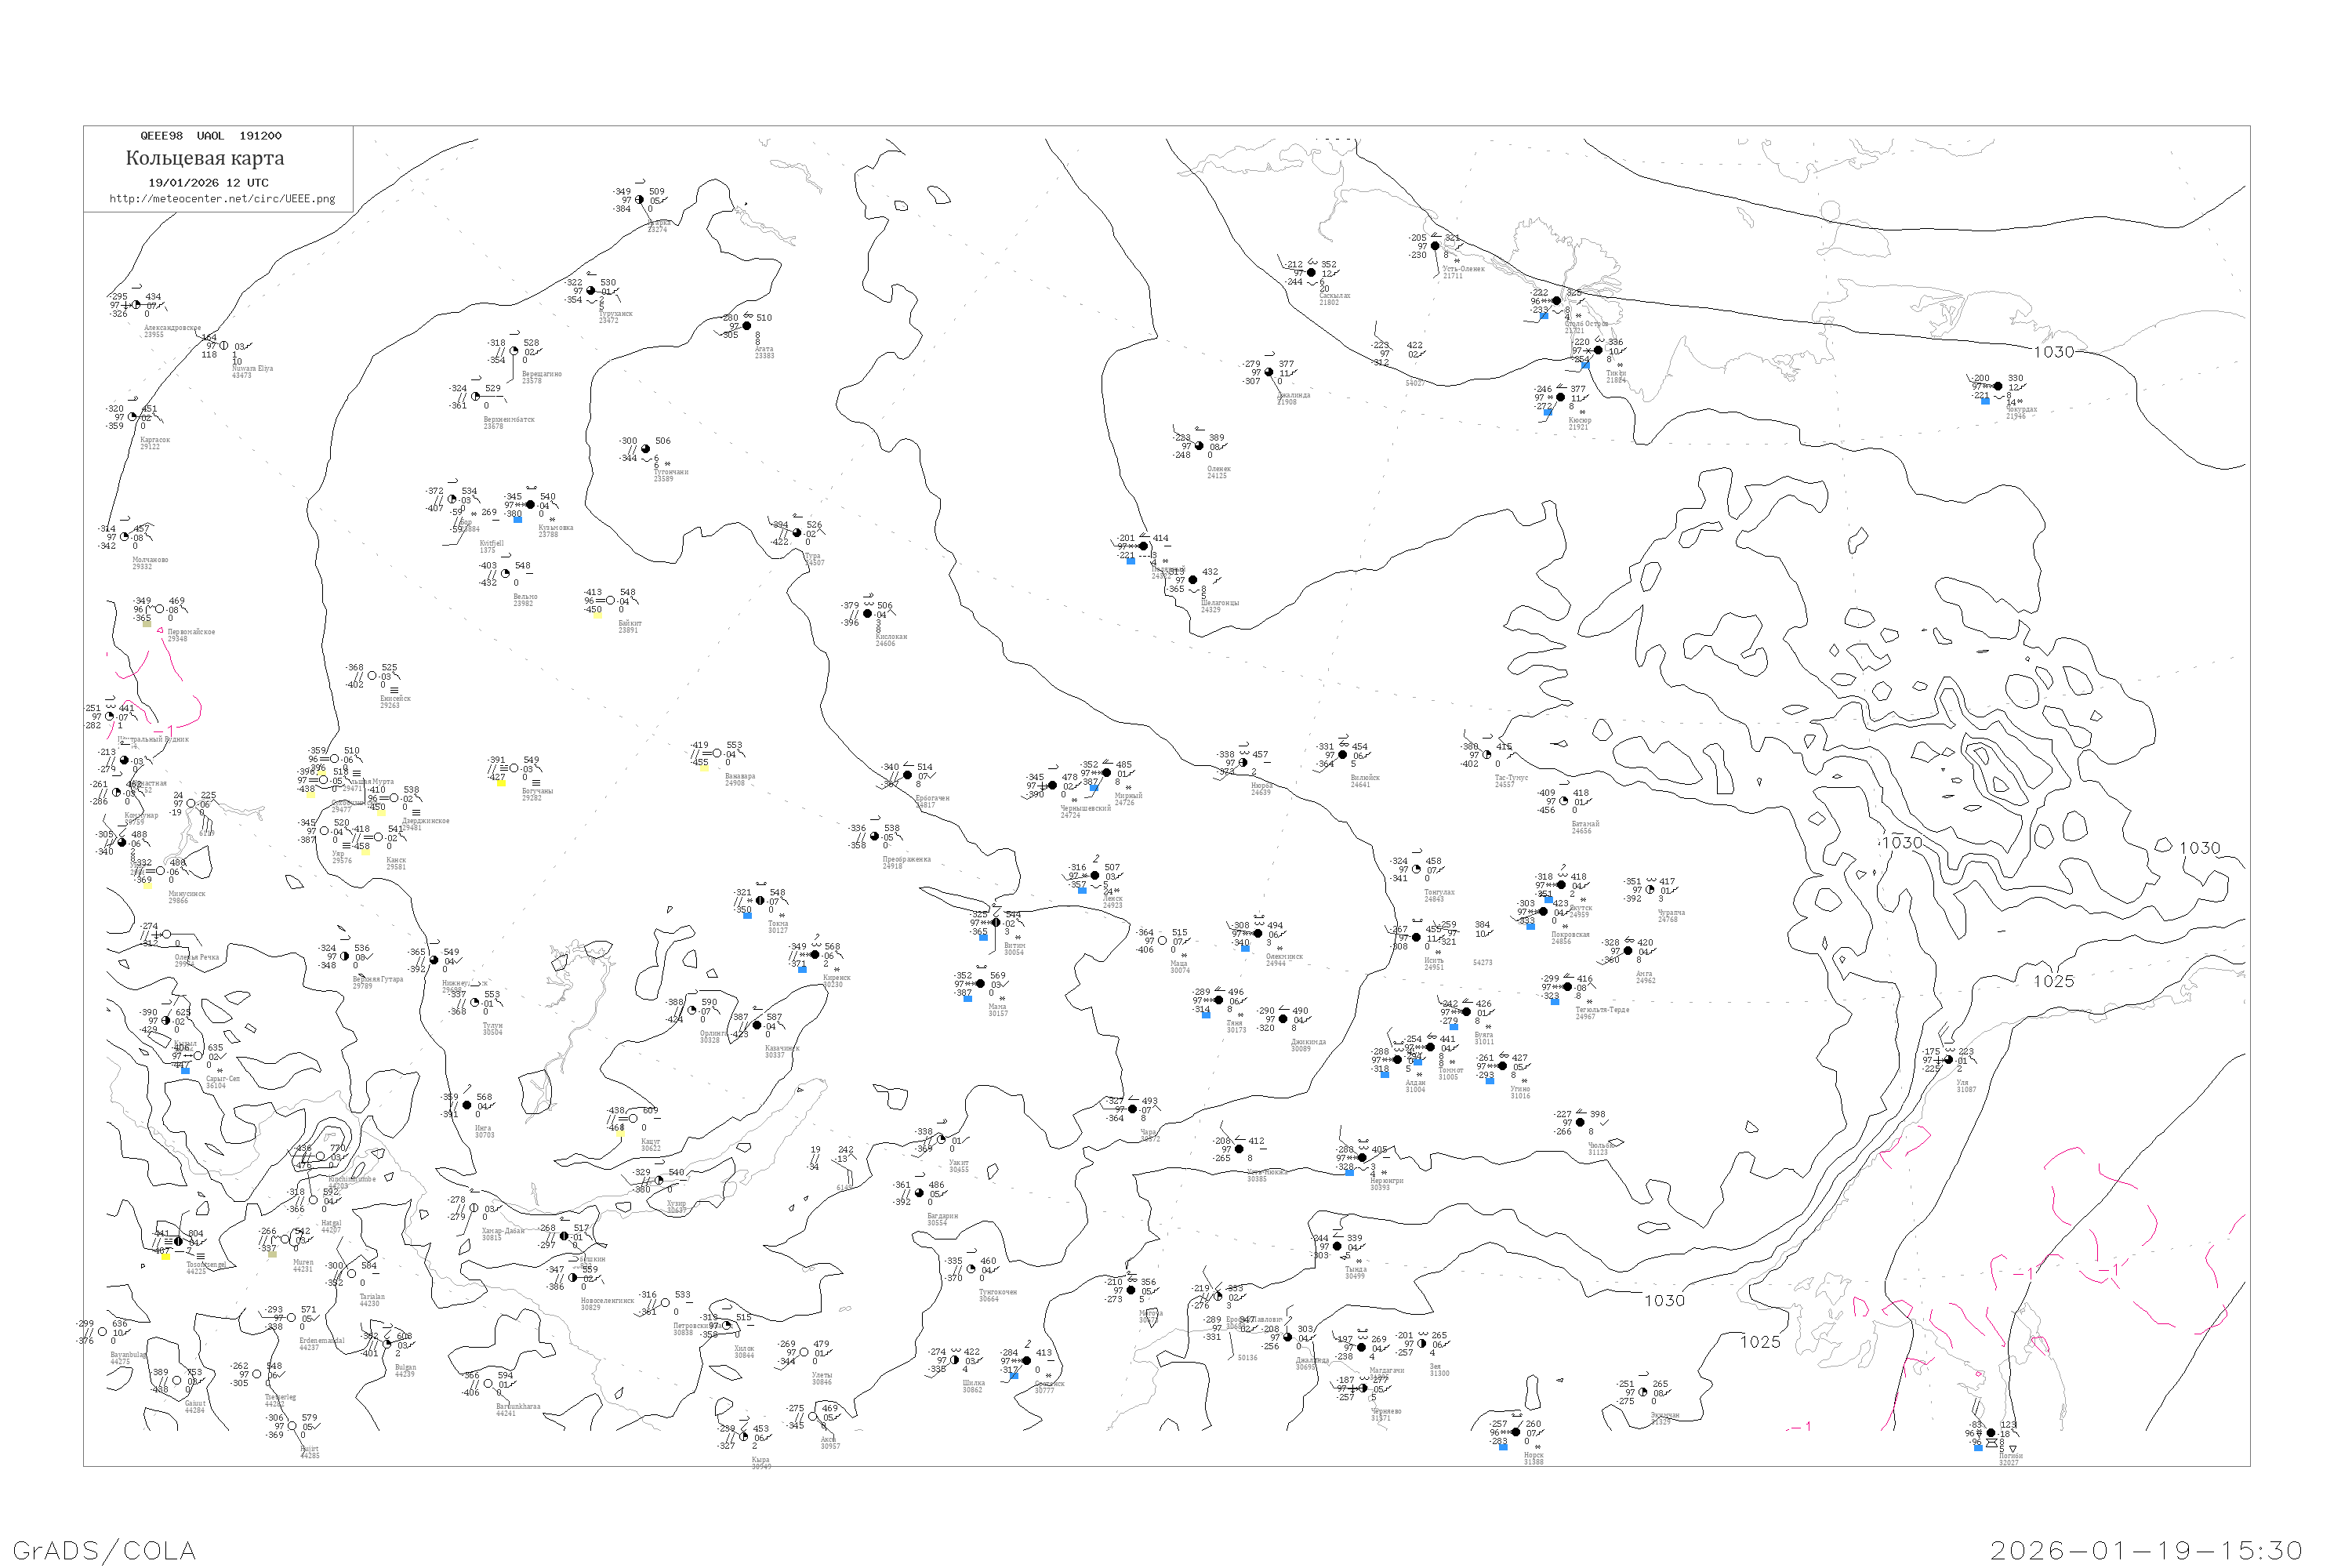Click the QEEE98 UAOL 191200 header text
2352x1568 pixels.
[211, 136]
